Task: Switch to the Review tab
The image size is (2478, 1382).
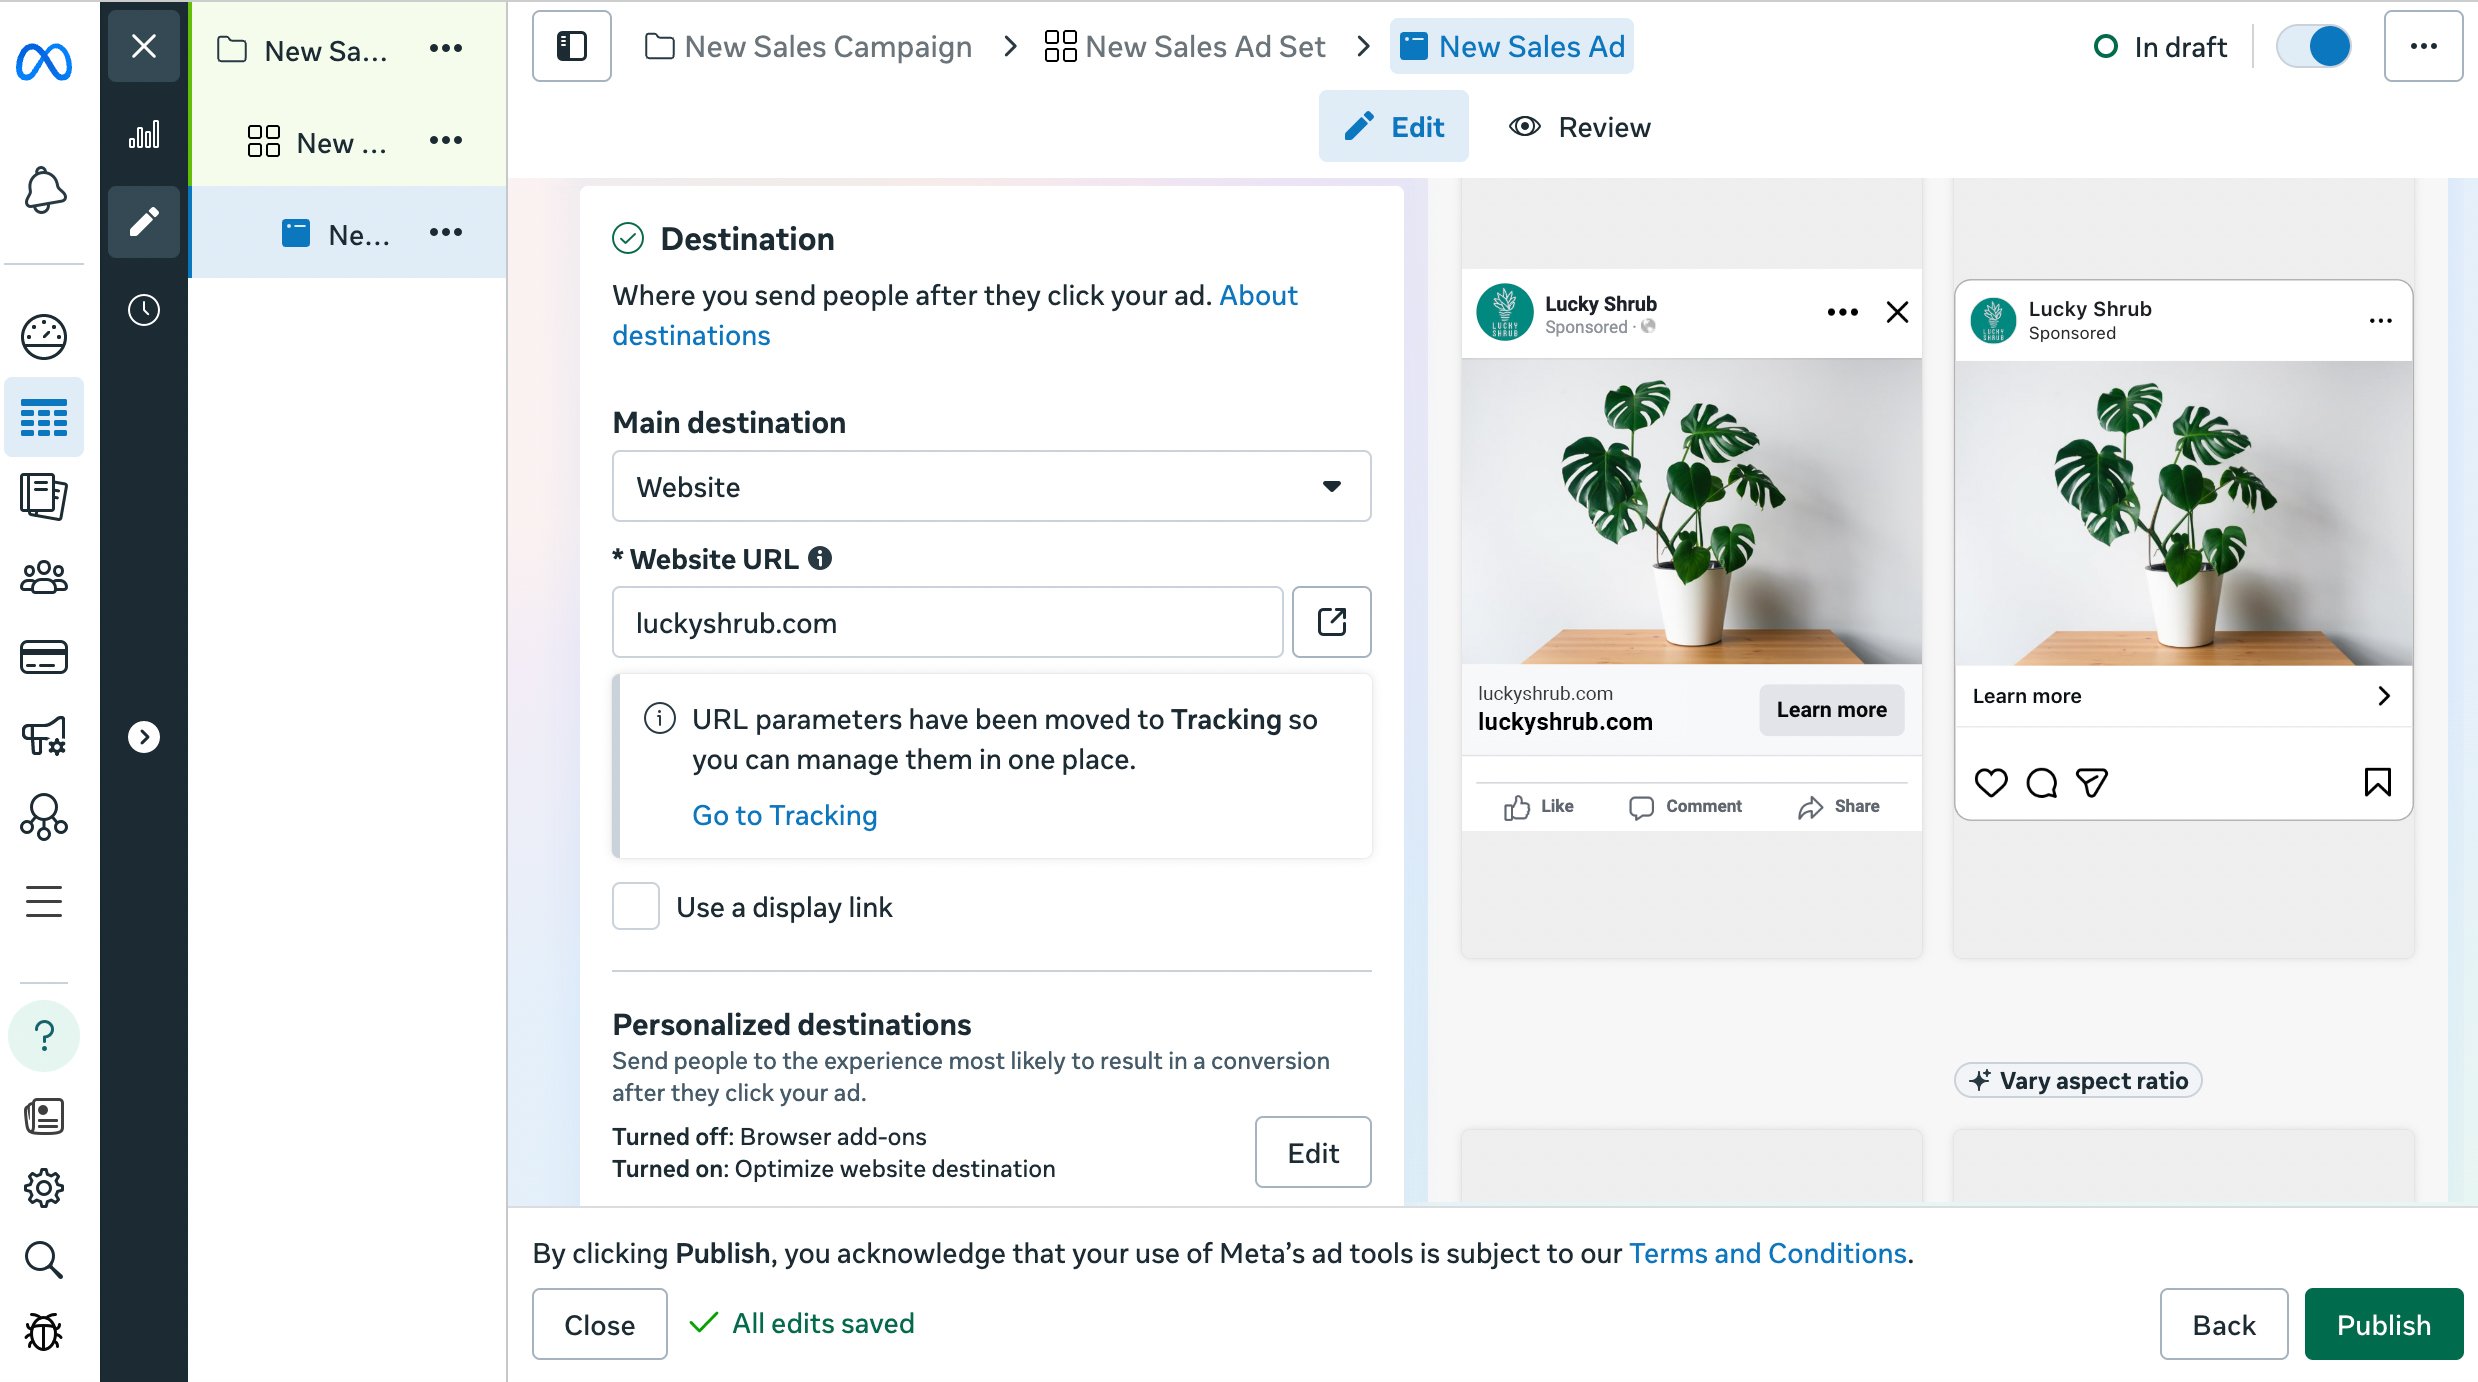Action: [x=1580, y=127]
